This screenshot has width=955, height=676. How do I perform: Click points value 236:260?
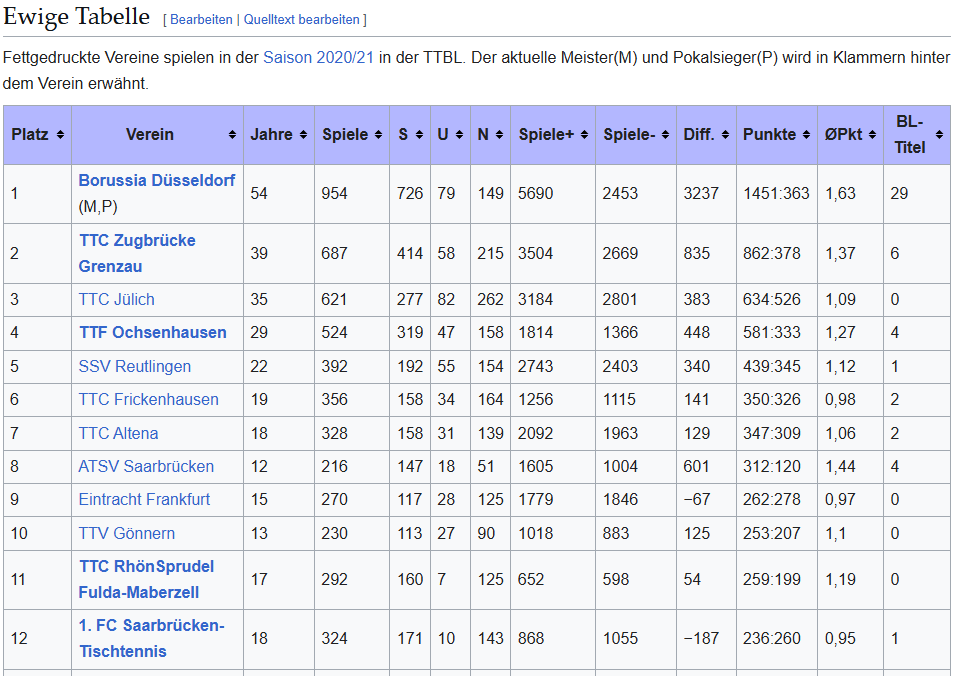click(772, 638)
